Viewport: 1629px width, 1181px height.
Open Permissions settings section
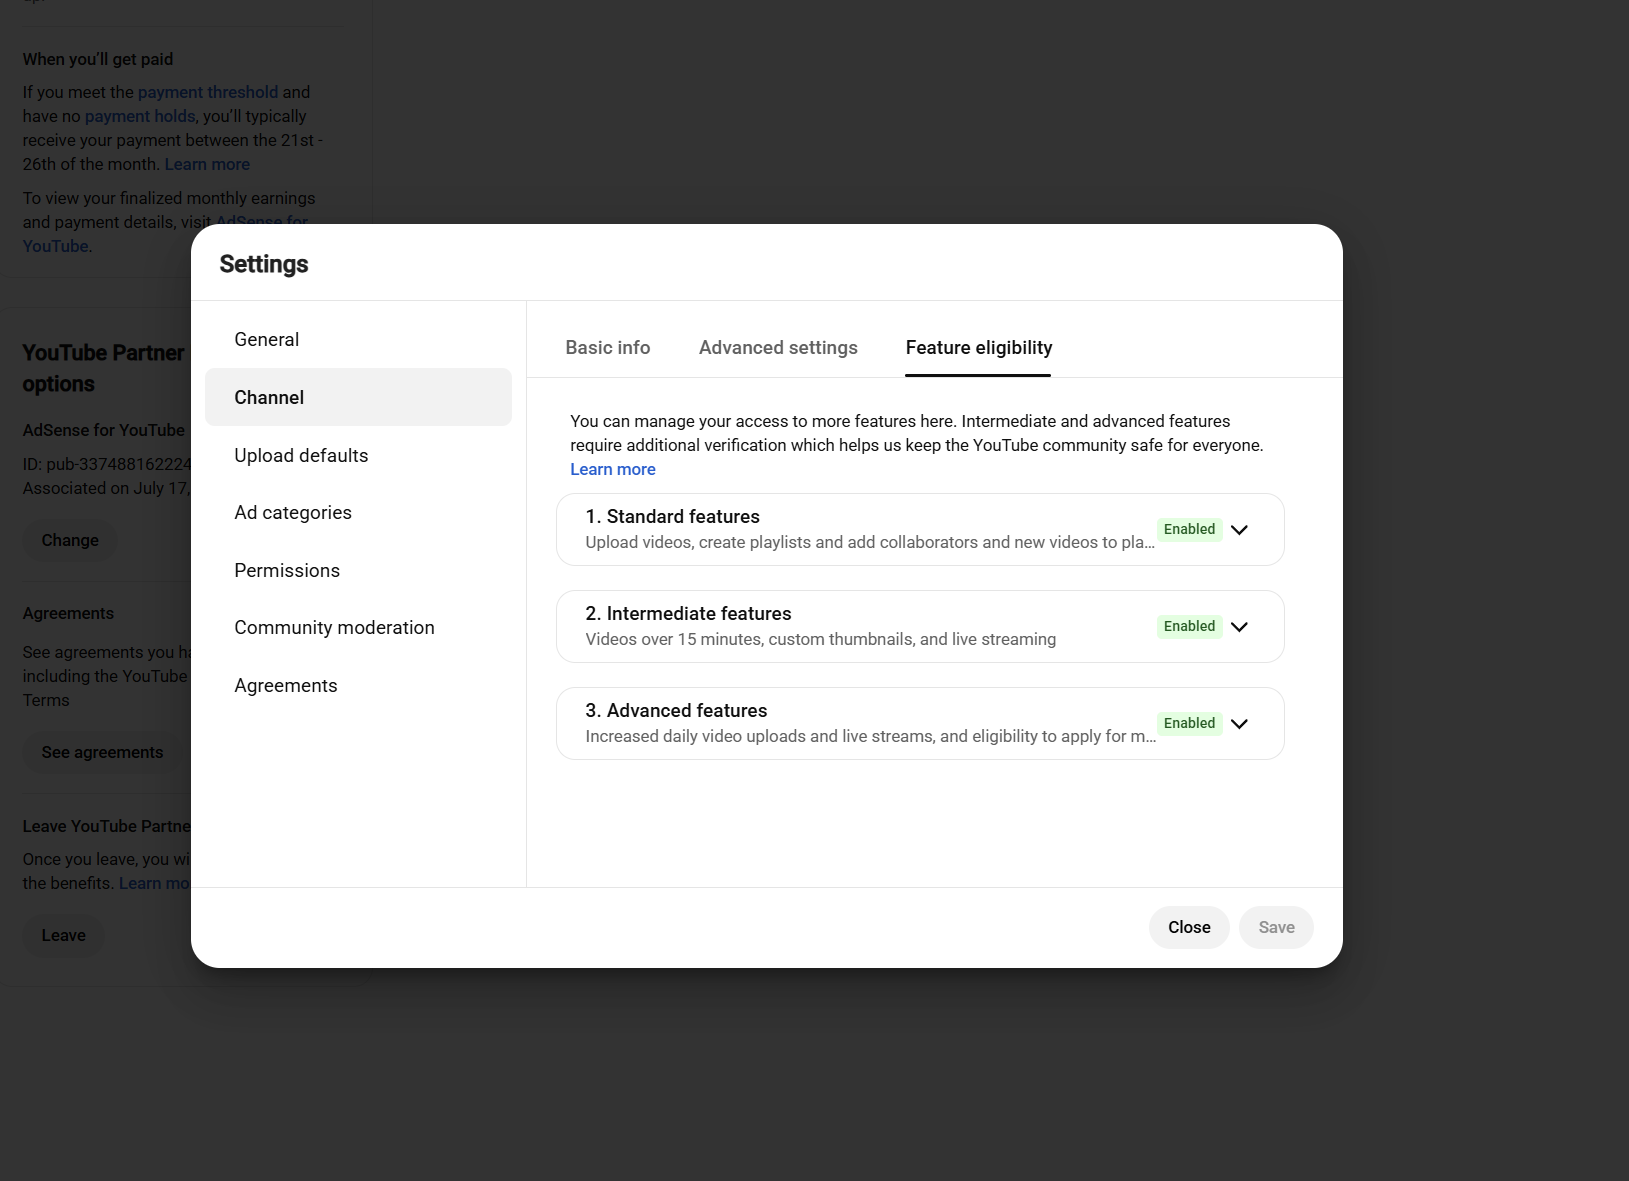pos(358,570)
